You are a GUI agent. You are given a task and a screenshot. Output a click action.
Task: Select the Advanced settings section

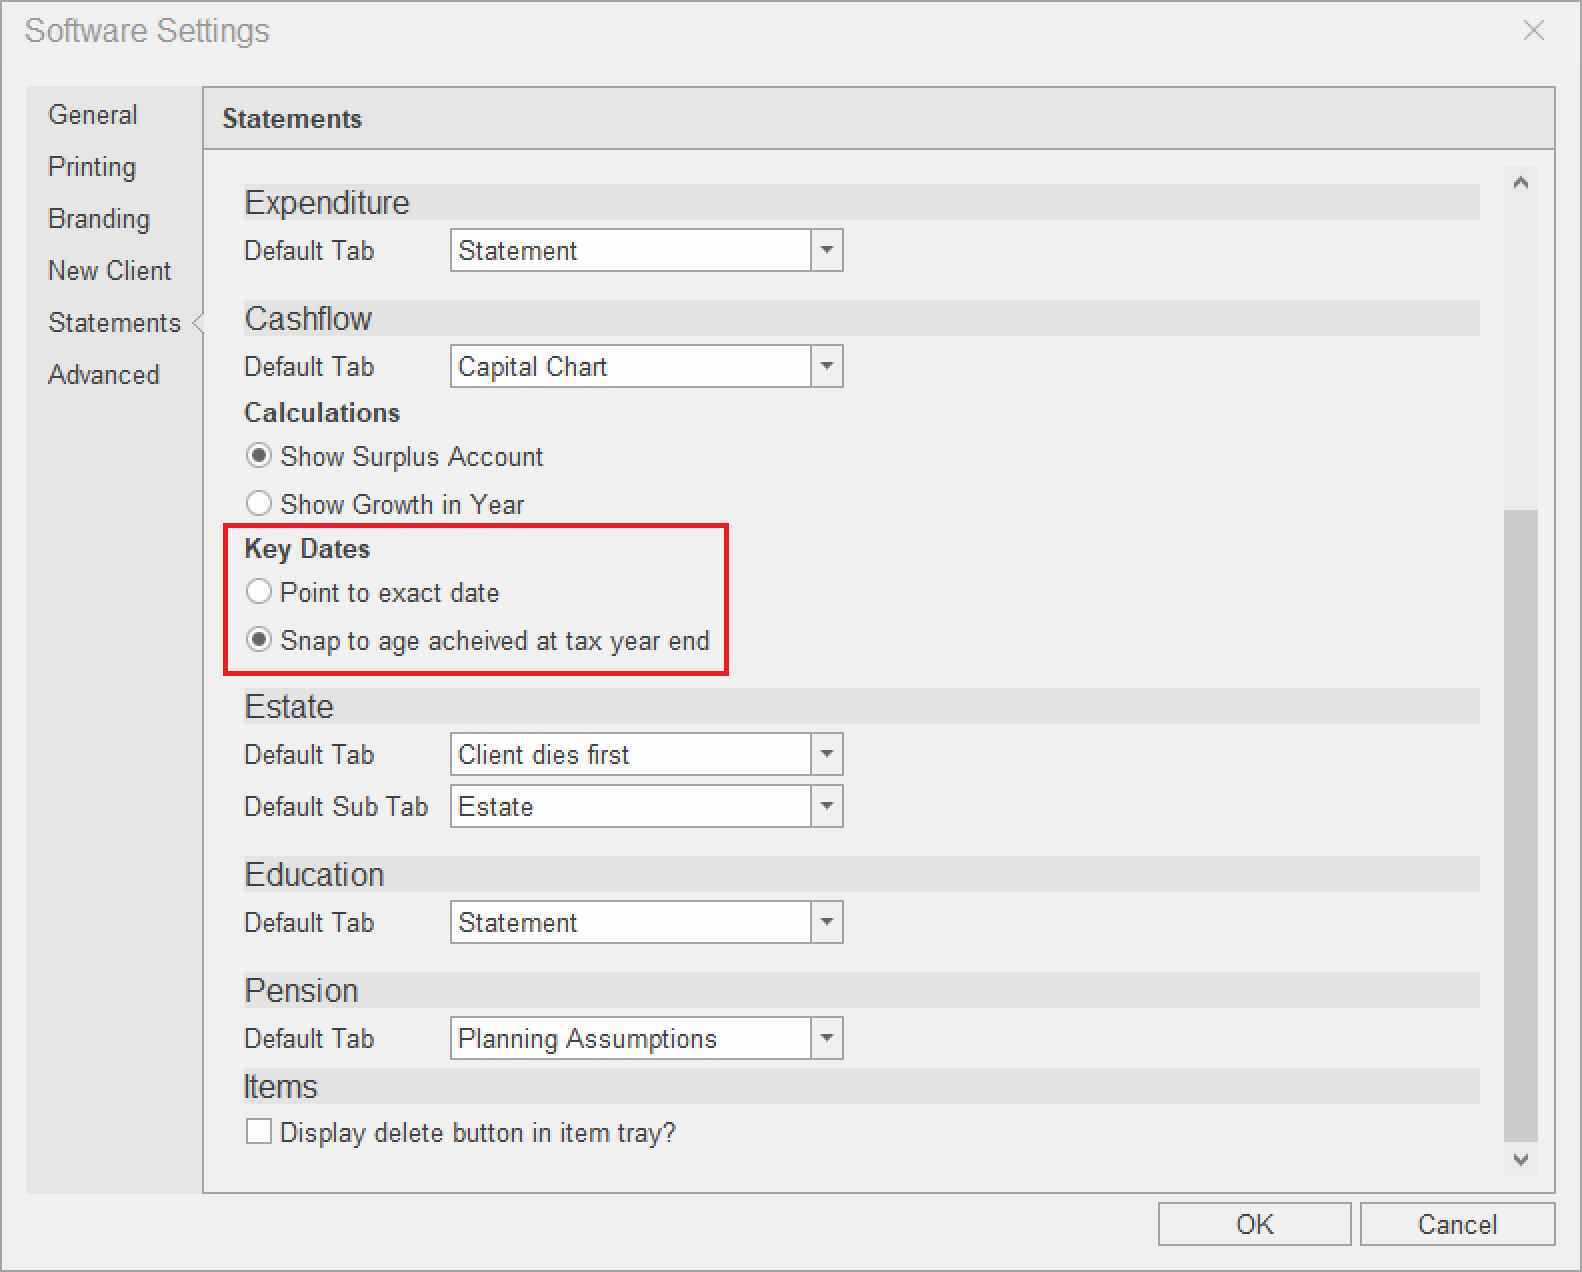(104, 375)
